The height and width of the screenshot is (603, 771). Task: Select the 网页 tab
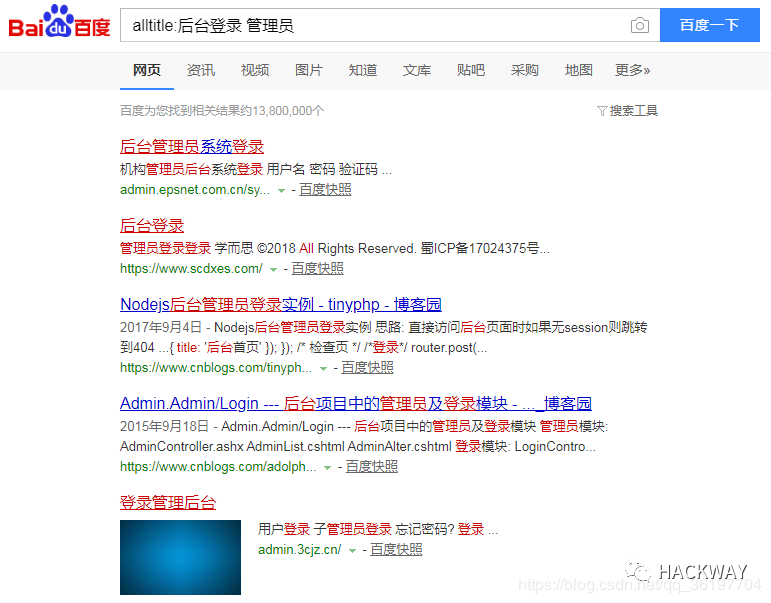(x=147, y=70)
